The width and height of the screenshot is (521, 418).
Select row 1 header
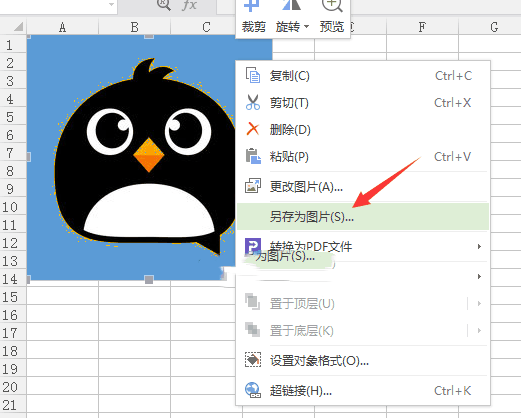(x=13, y=45)
